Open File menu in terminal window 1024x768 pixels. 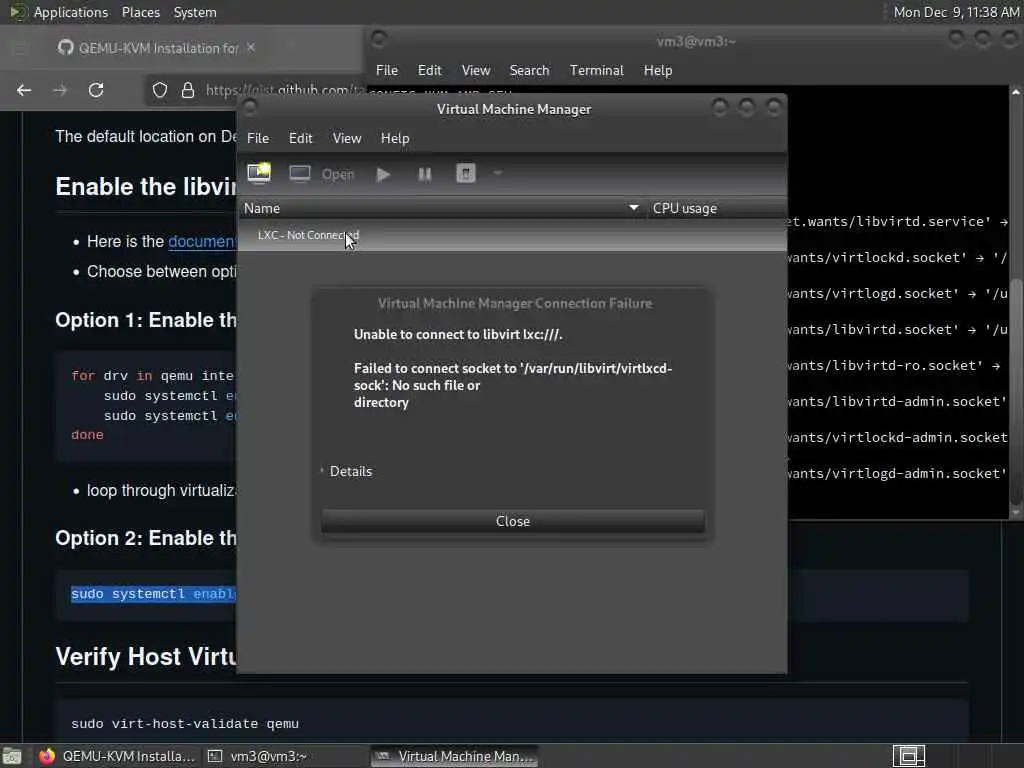pos(387,71)
